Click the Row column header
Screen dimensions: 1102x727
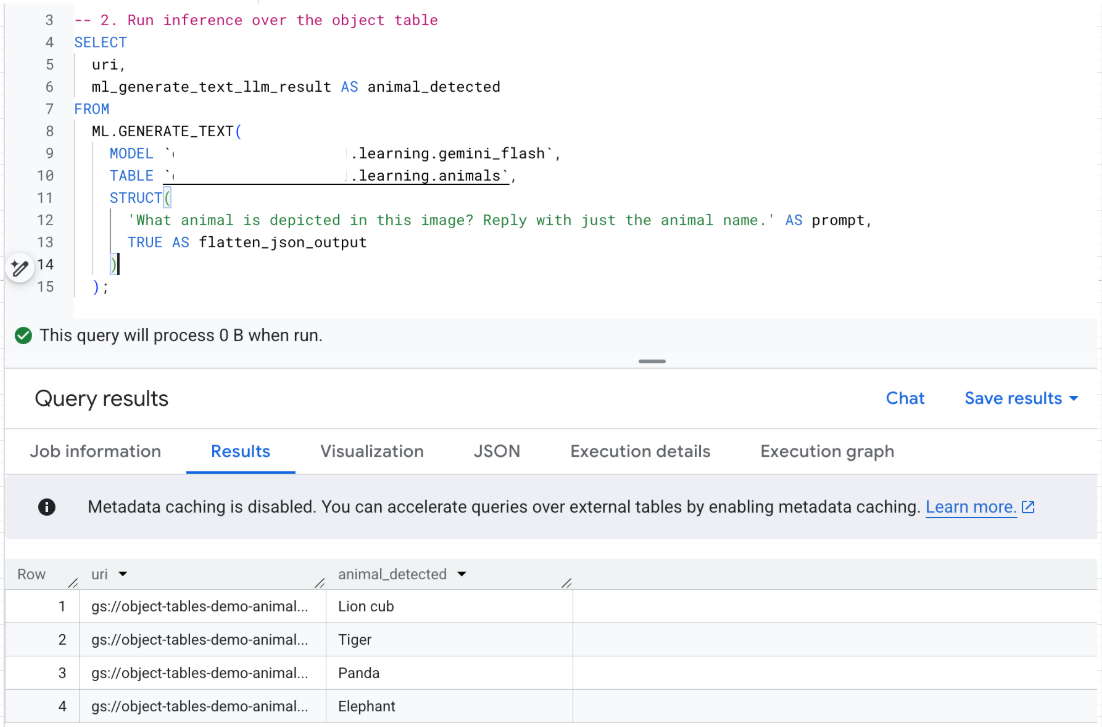(32, 574)
